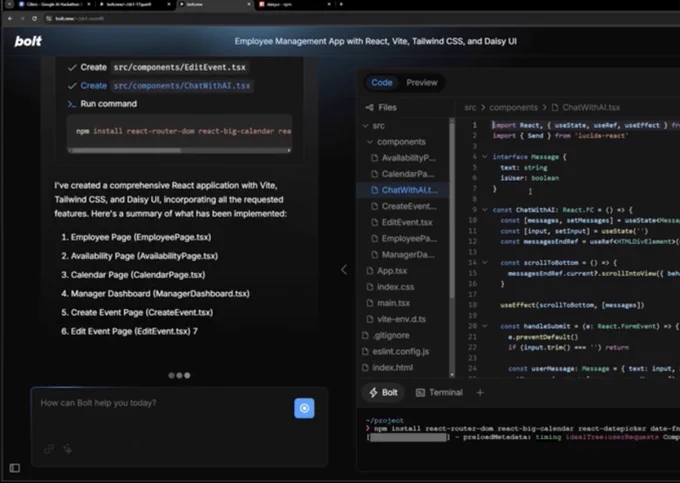Click the attach link icon in chat box
680x483 pixels.
49,449
